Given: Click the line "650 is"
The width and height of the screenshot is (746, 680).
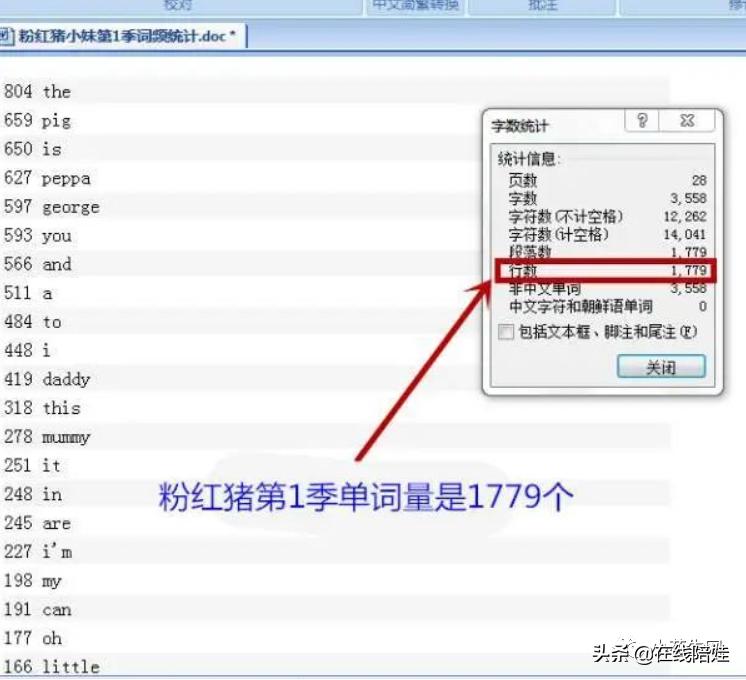Looking at the screenshot, I should click(x=32, y=149).
